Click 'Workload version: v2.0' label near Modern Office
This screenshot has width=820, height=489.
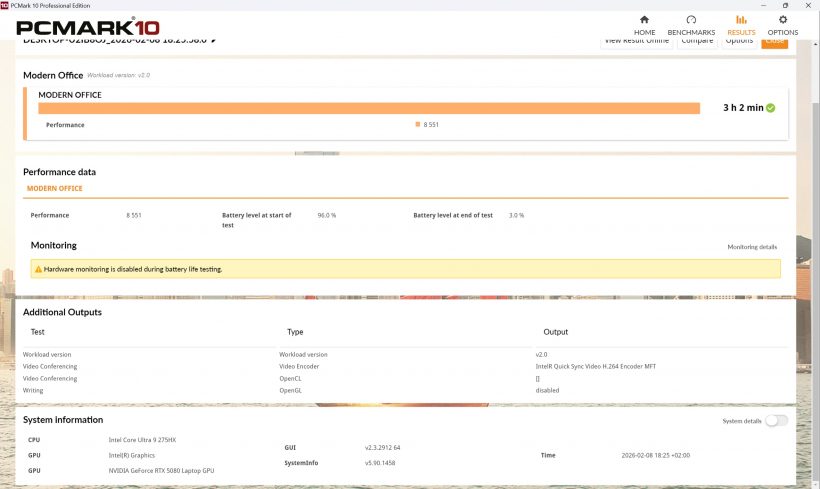coord(118,75)
